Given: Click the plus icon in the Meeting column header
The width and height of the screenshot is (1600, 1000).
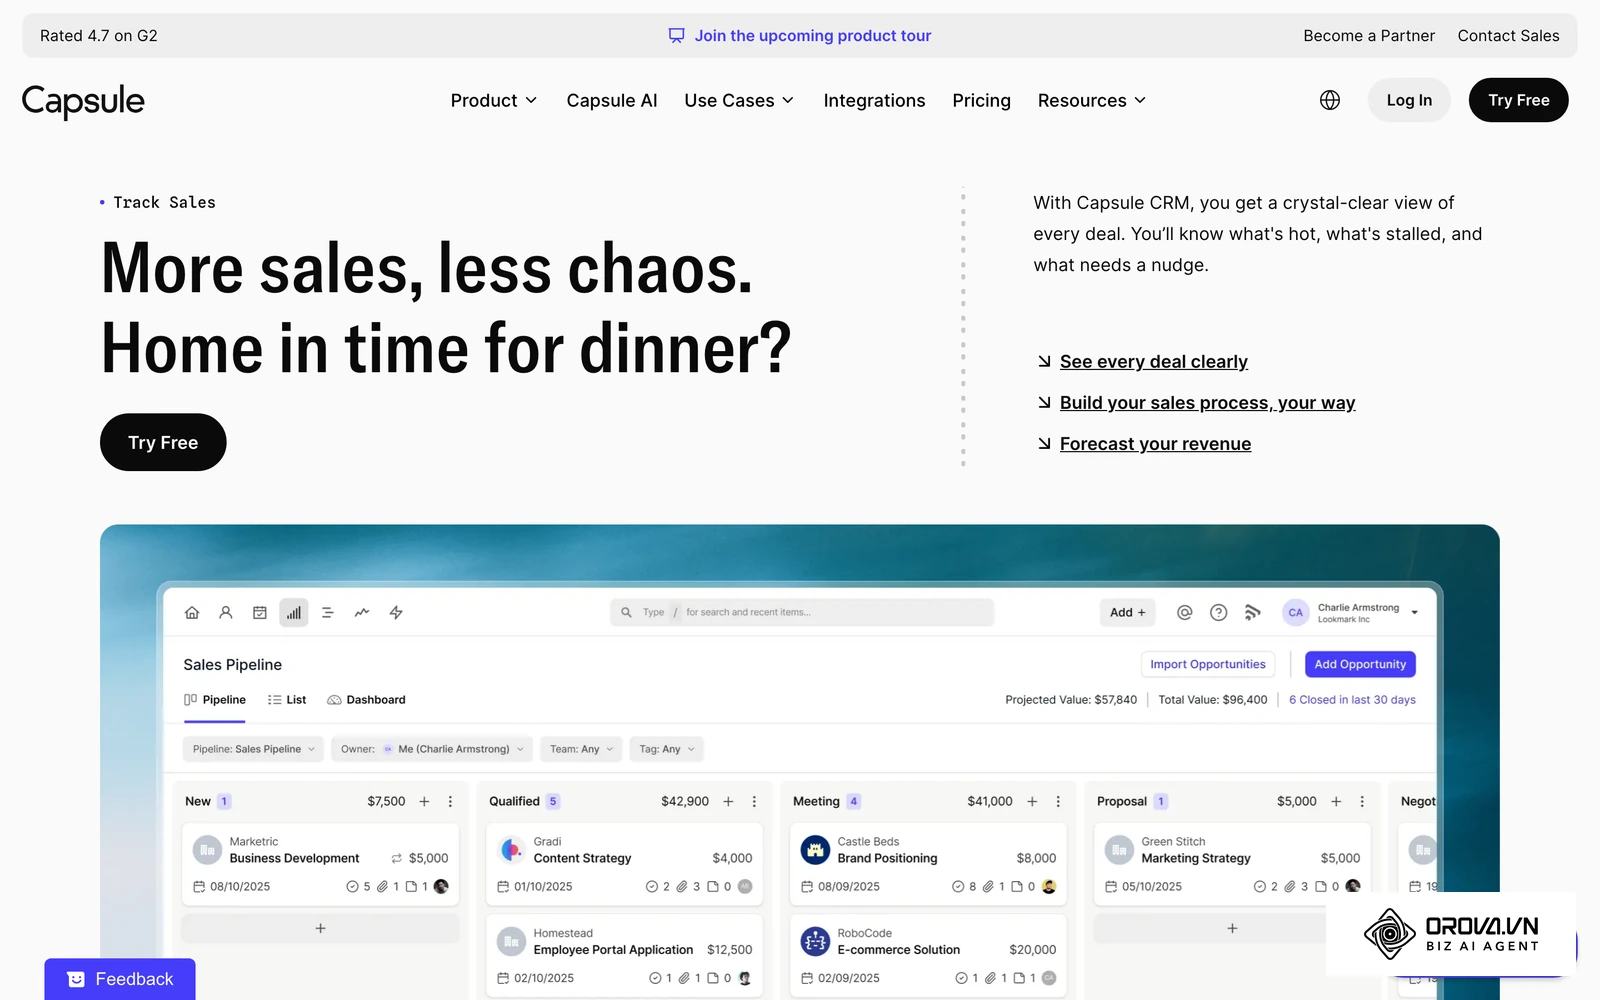Looking at the screenshot, I should click(1032, 802).
